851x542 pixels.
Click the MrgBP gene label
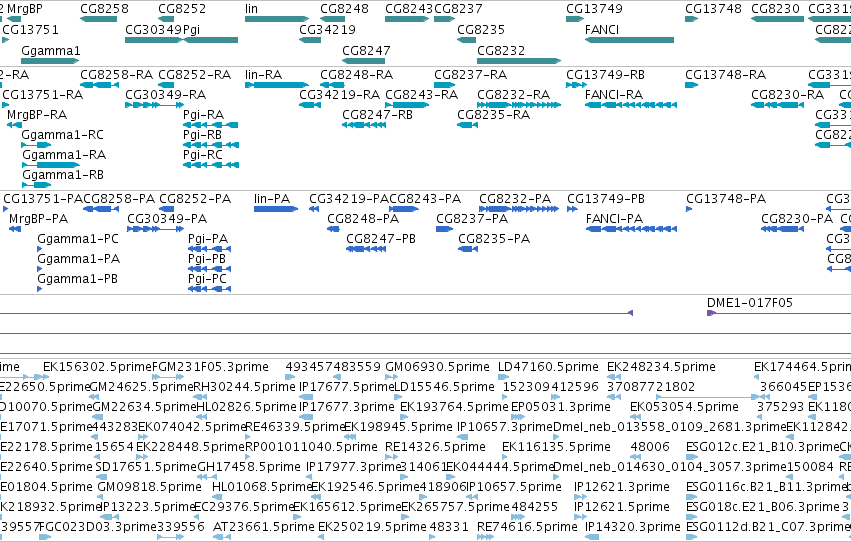[x=24, y=9]
